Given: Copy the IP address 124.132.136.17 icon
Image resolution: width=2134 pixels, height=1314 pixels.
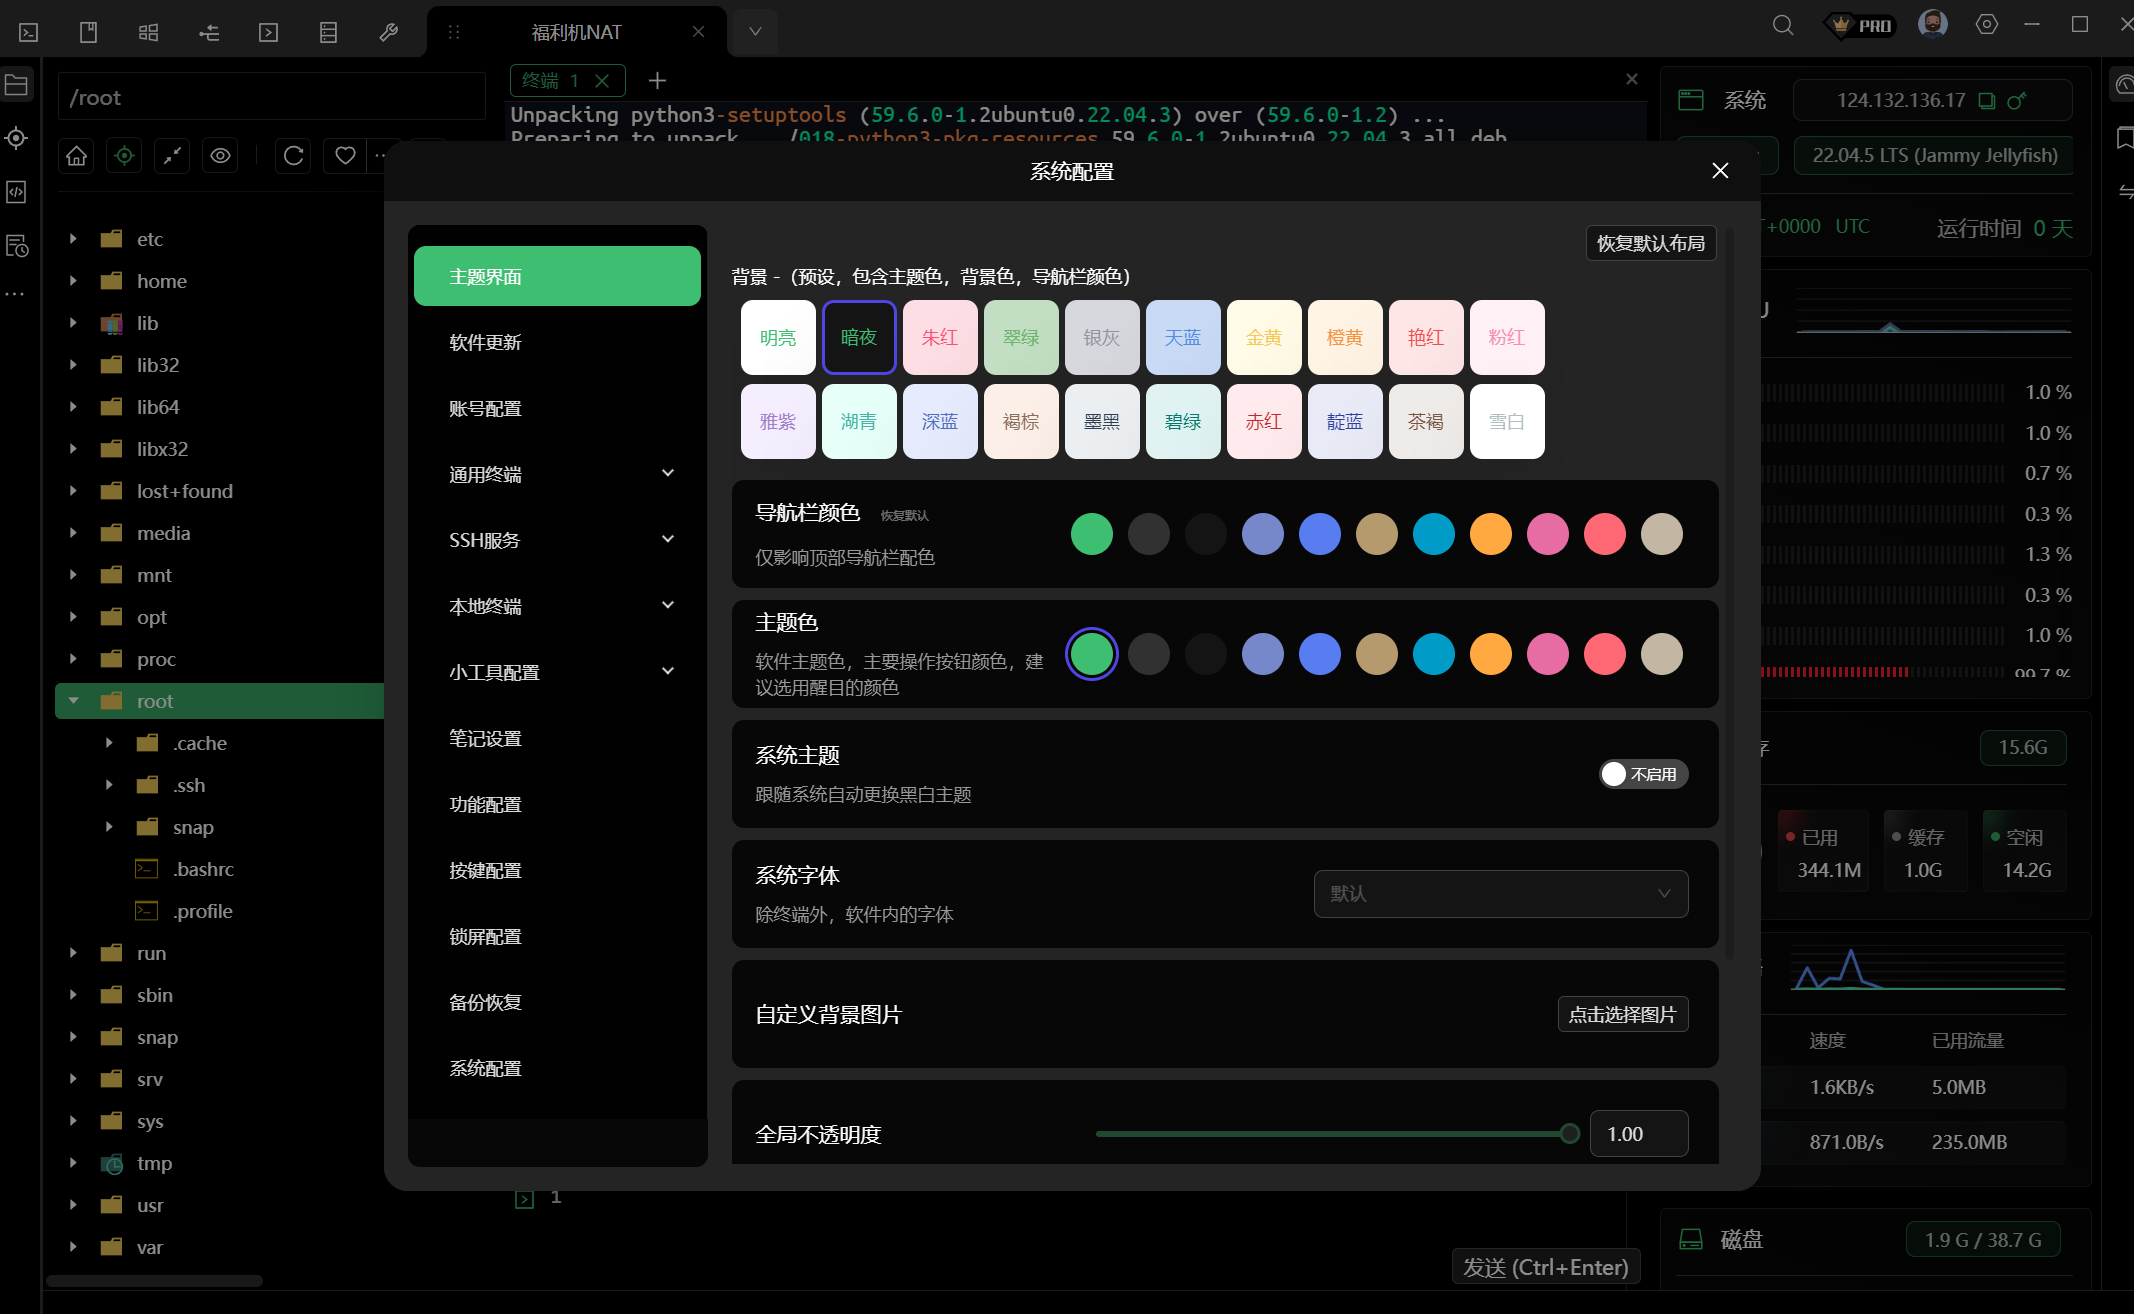Looking at the screenshot, I should [x=1987, y=101].
